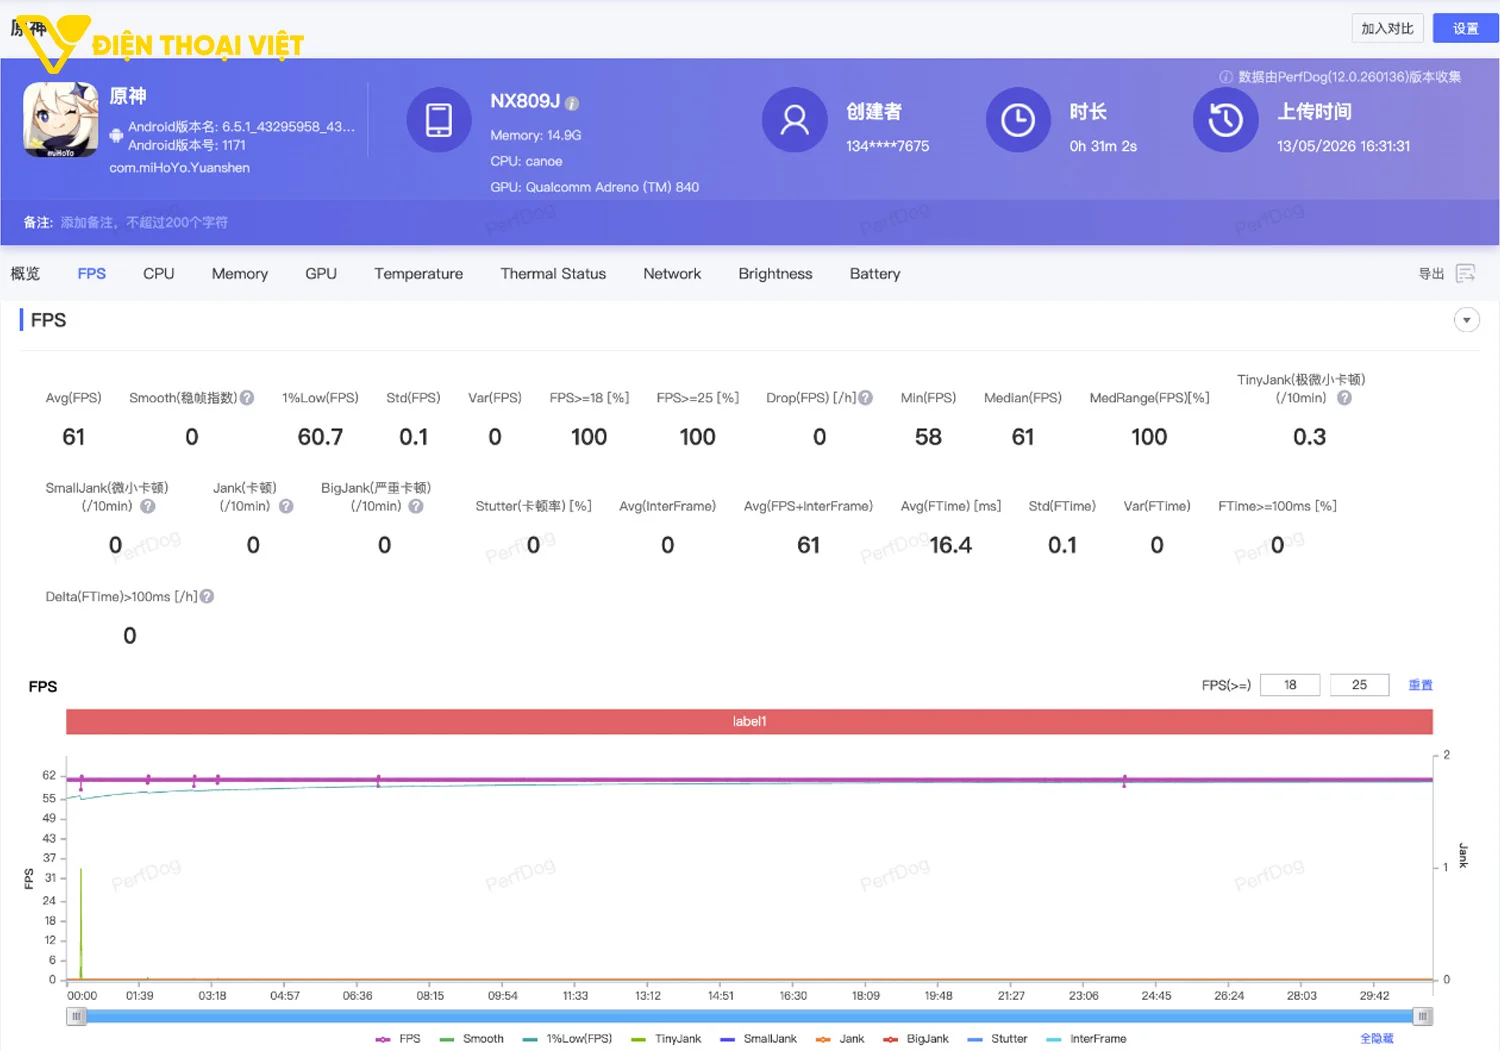Click the red label1 bar
This screenshot has height=1051, width=1500.
[x=749, y=721]
